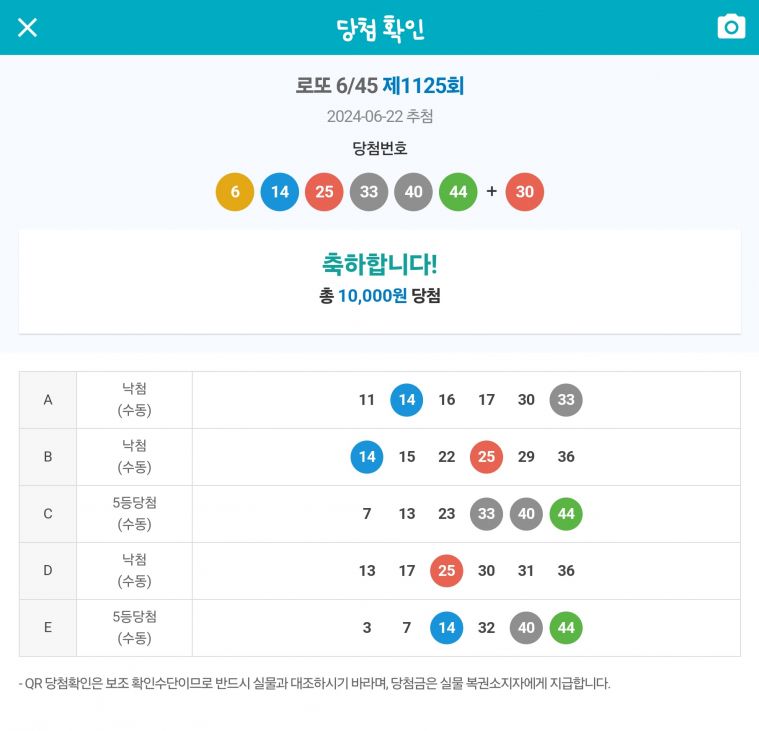759x731 pixels.
Task: Click the 2024-06-22 추첨 draw date text
Action: [x=380, y=117]
